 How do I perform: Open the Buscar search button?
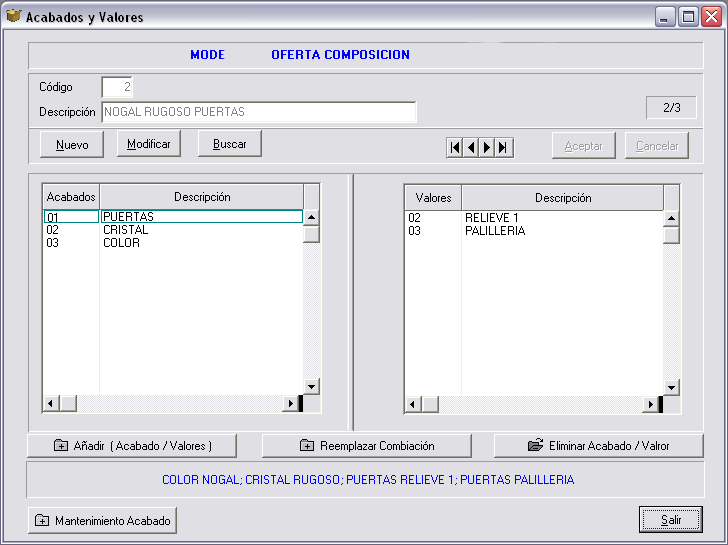[x=230, y=144]
